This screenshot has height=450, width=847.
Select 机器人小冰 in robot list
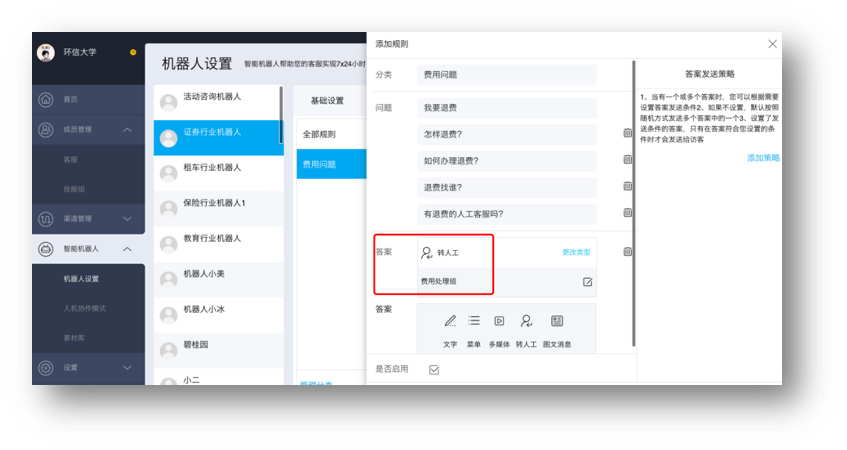[x=218, y=315]
